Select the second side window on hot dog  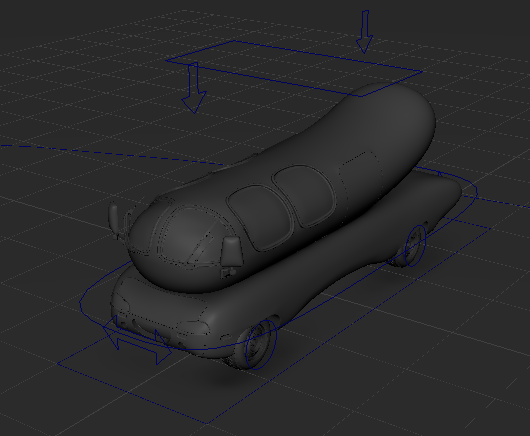click(x=304, y=195)
